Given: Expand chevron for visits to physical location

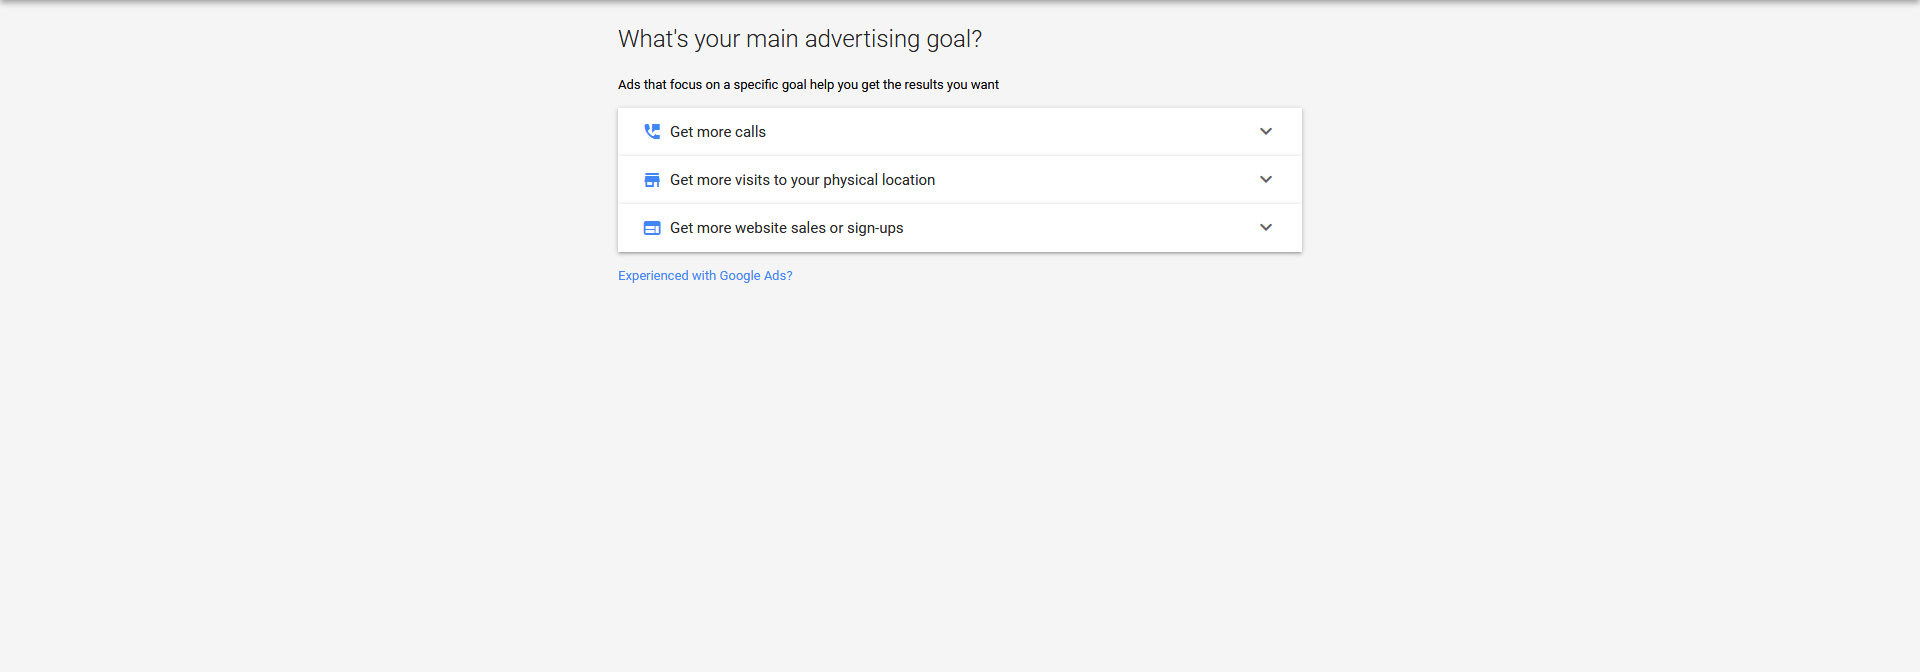Looking at the screenshot, I should (x=1266, y=180).
